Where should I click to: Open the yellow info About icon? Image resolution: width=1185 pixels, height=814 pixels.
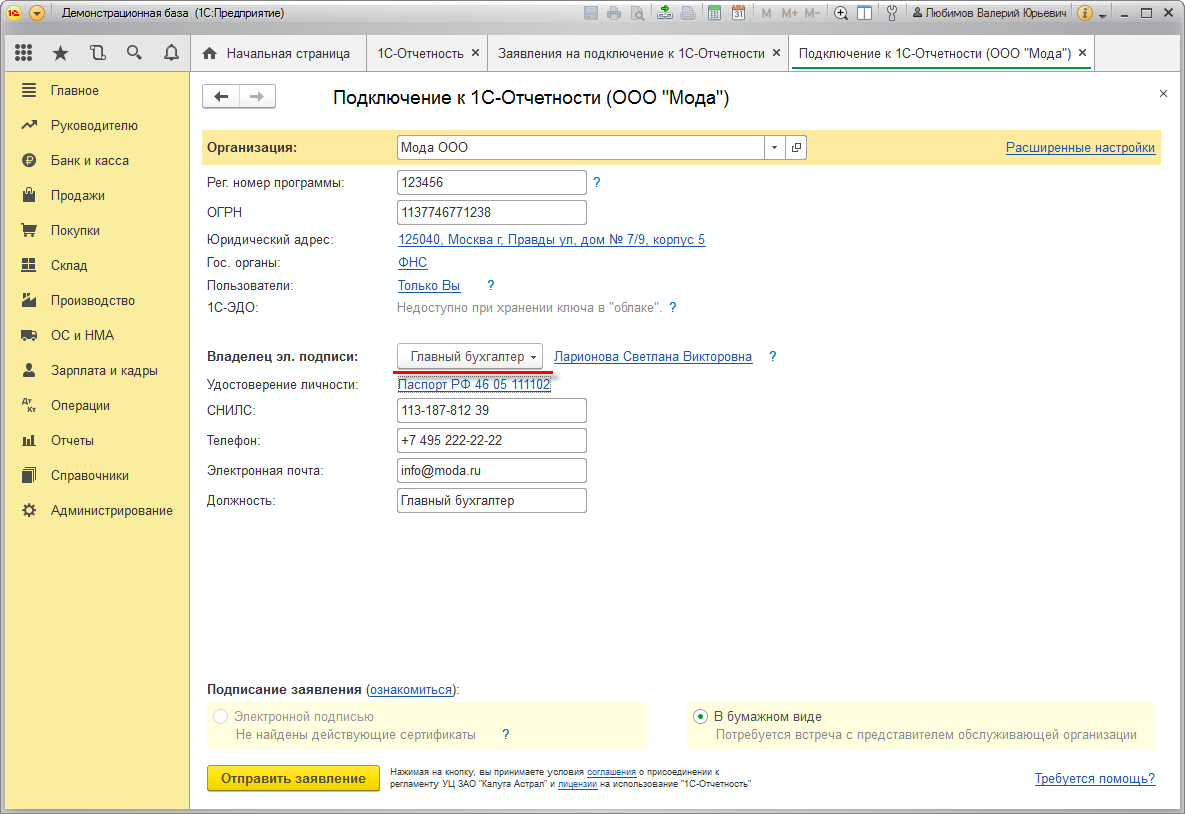coord(1084,13)
